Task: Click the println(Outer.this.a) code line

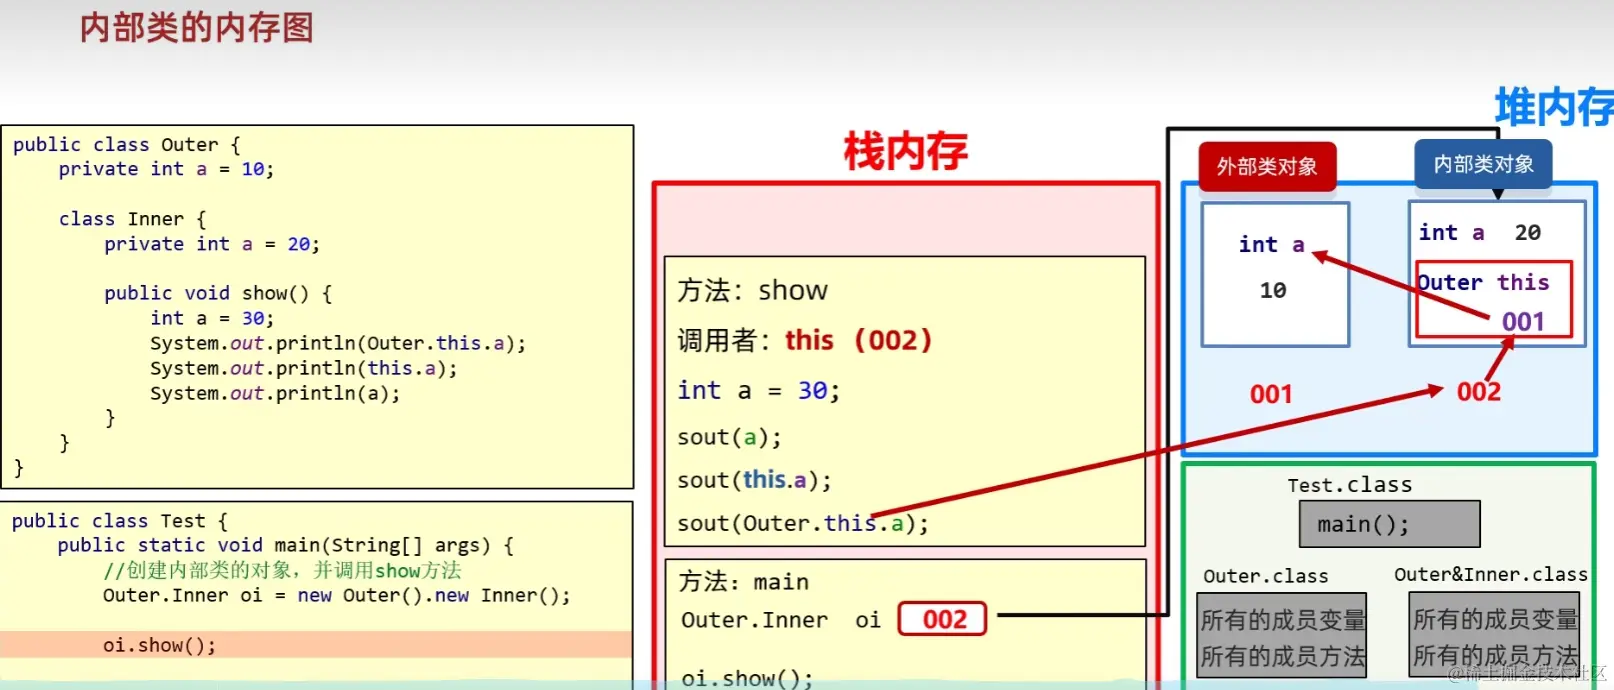Action: tap(338, 343)
